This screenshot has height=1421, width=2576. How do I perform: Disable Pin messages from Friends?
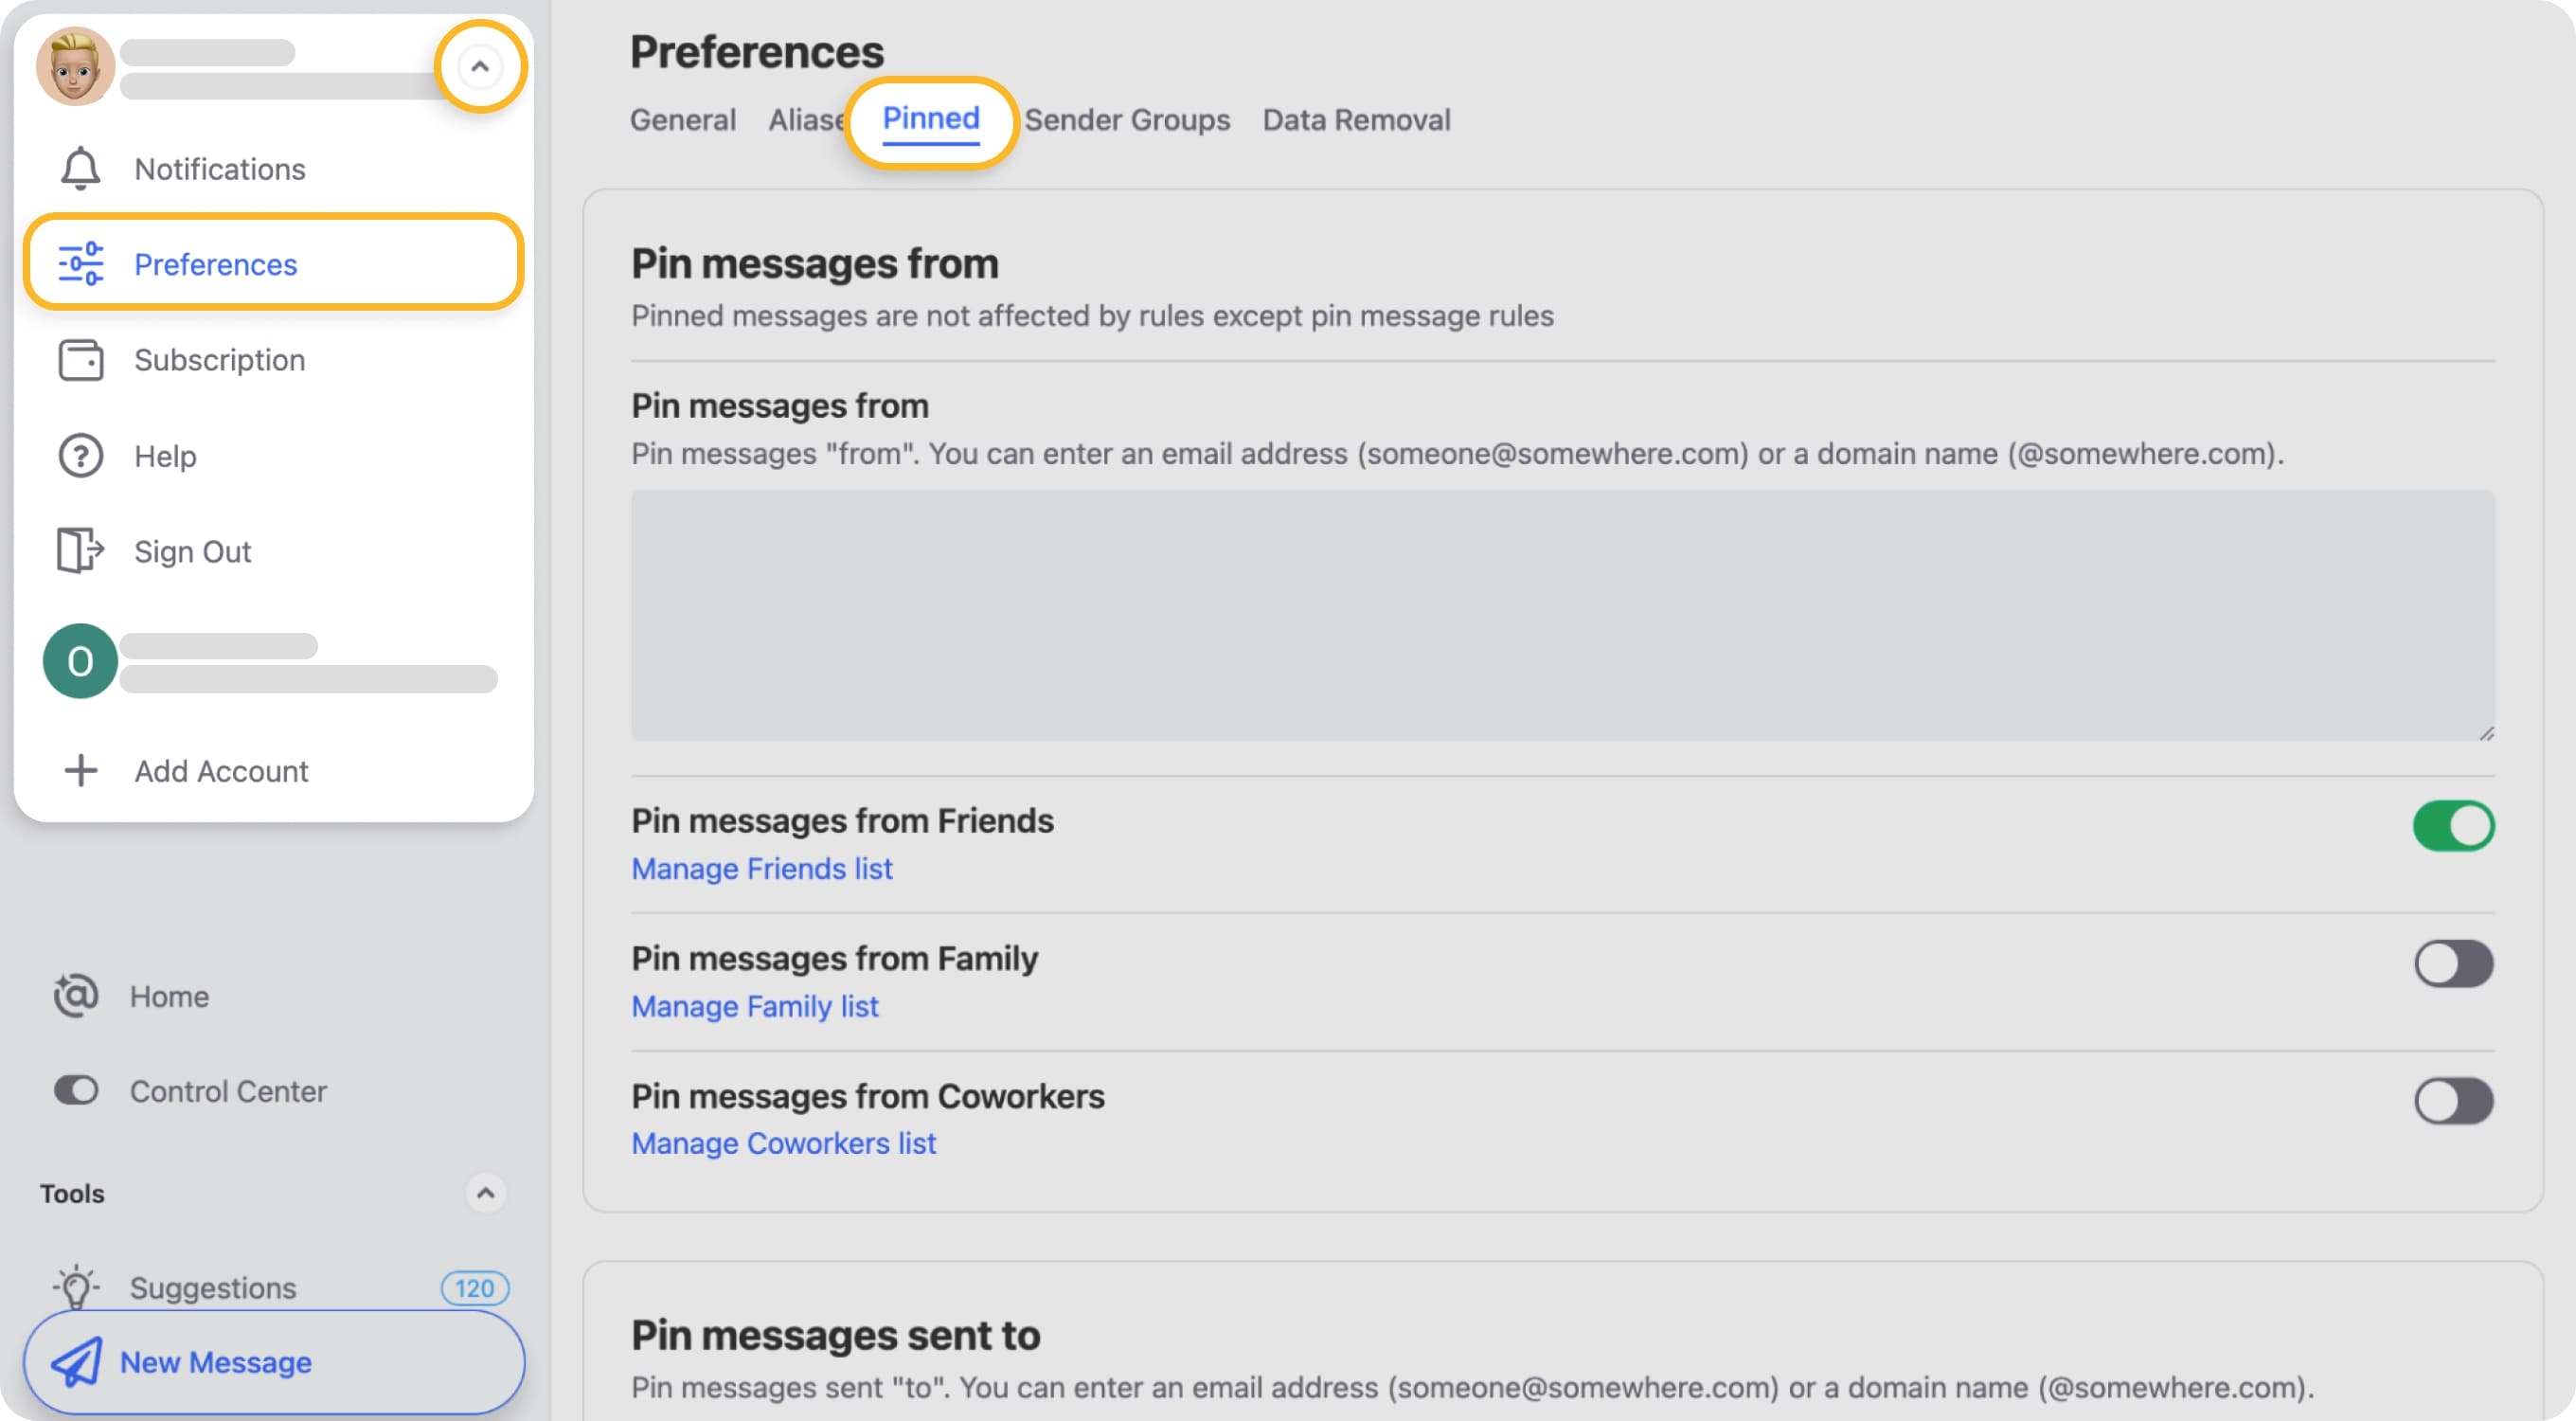point(2452,825)
